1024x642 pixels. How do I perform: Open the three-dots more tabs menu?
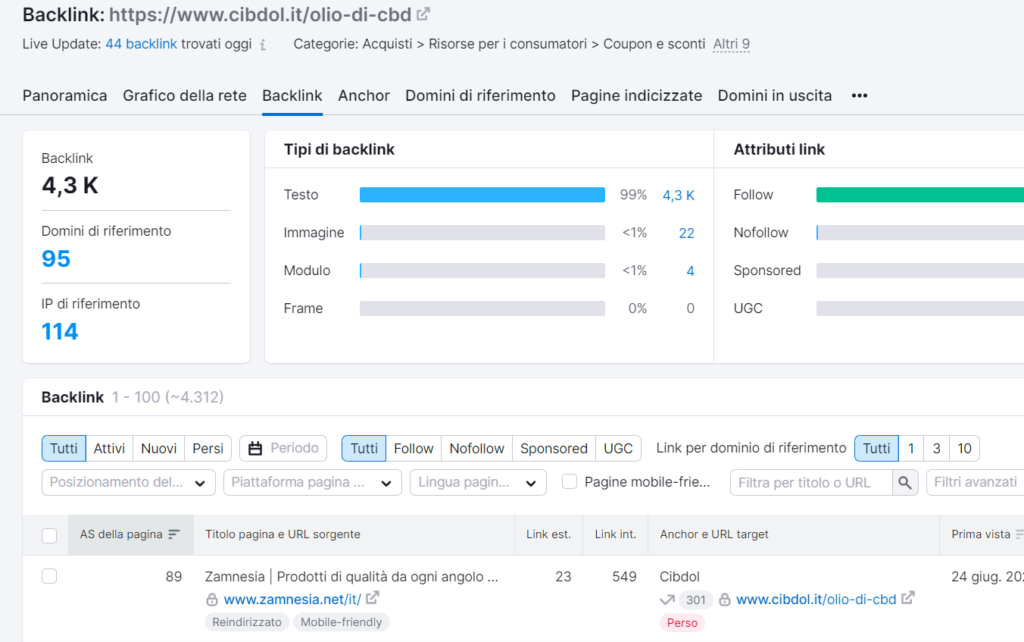859,96
